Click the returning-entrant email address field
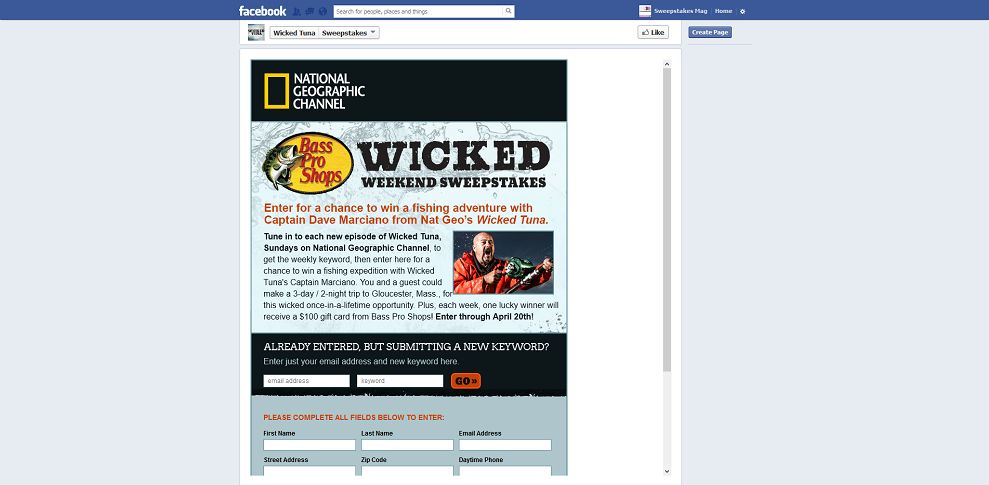The width and height of the screenshot is (989, 485). pos(307,381)
